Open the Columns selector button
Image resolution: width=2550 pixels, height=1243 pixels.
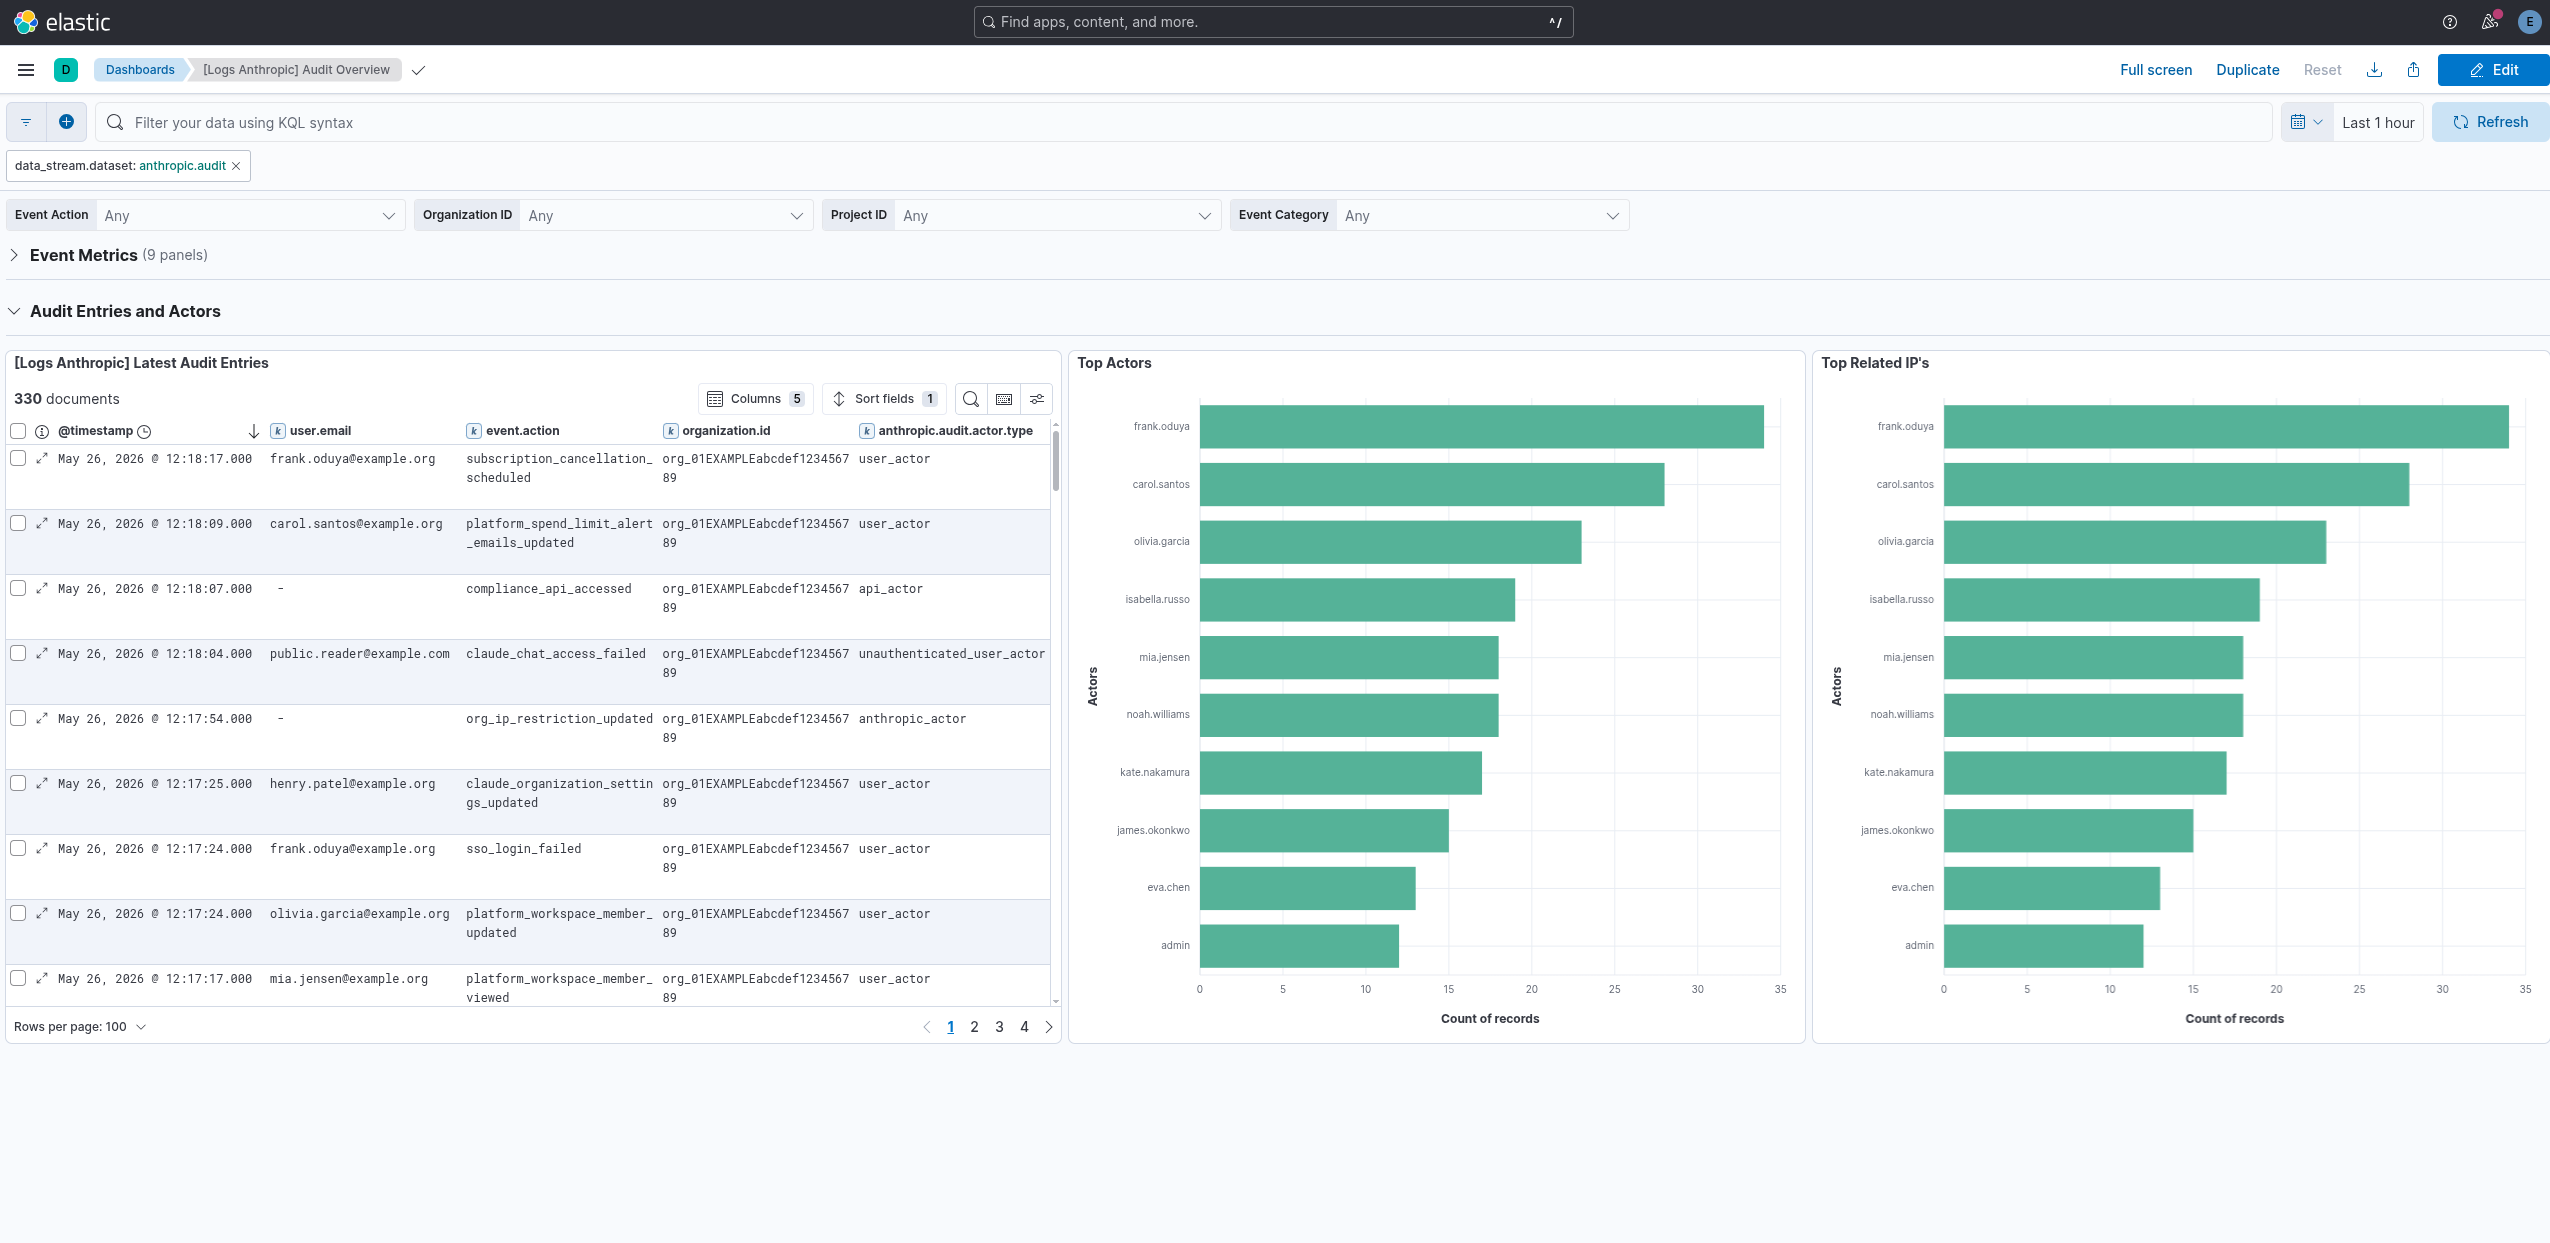pyautogui.click(x=756, y=399)
